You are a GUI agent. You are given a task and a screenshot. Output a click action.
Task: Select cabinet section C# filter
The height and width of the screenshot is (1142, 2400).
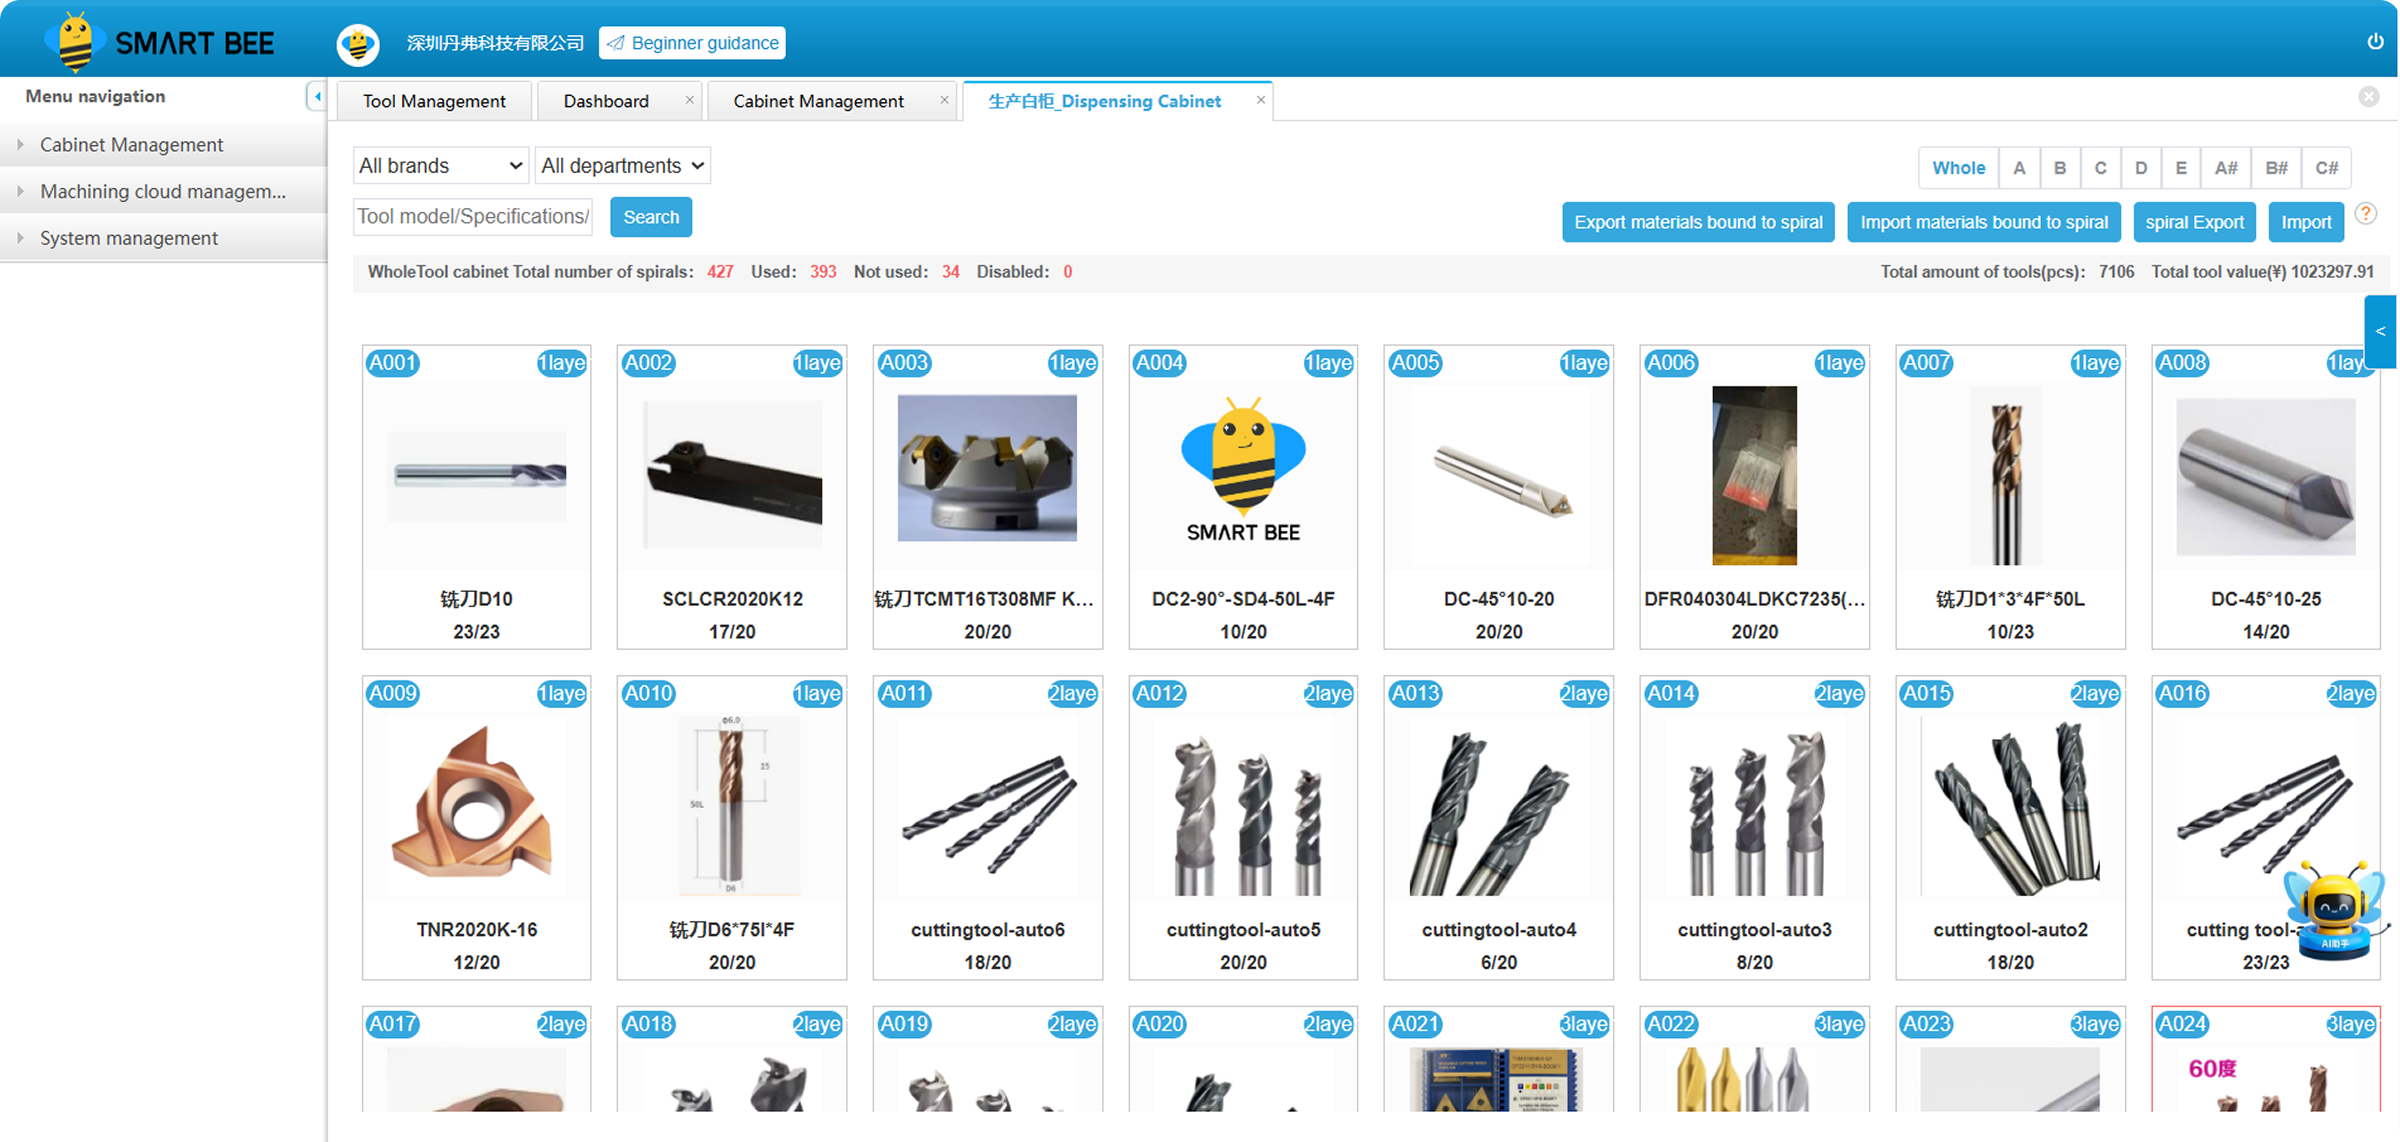pos(2327,168)
